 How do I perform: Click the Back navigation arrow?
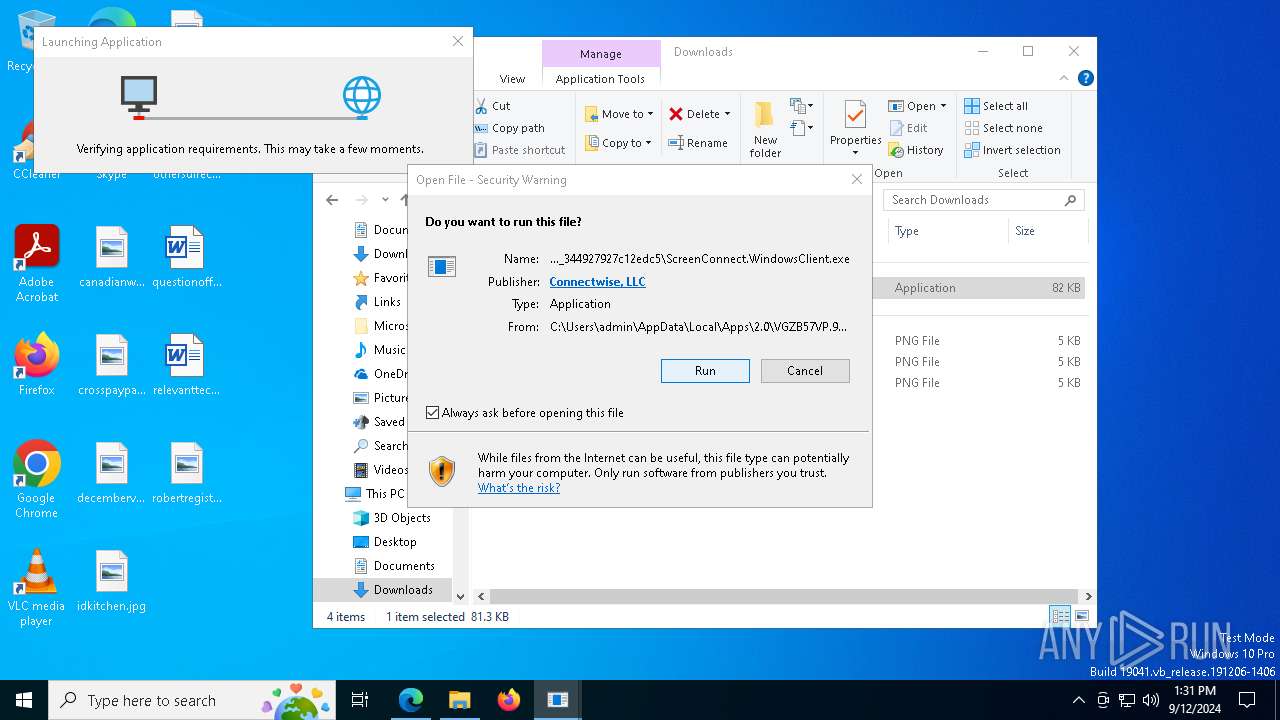(332, 200)
